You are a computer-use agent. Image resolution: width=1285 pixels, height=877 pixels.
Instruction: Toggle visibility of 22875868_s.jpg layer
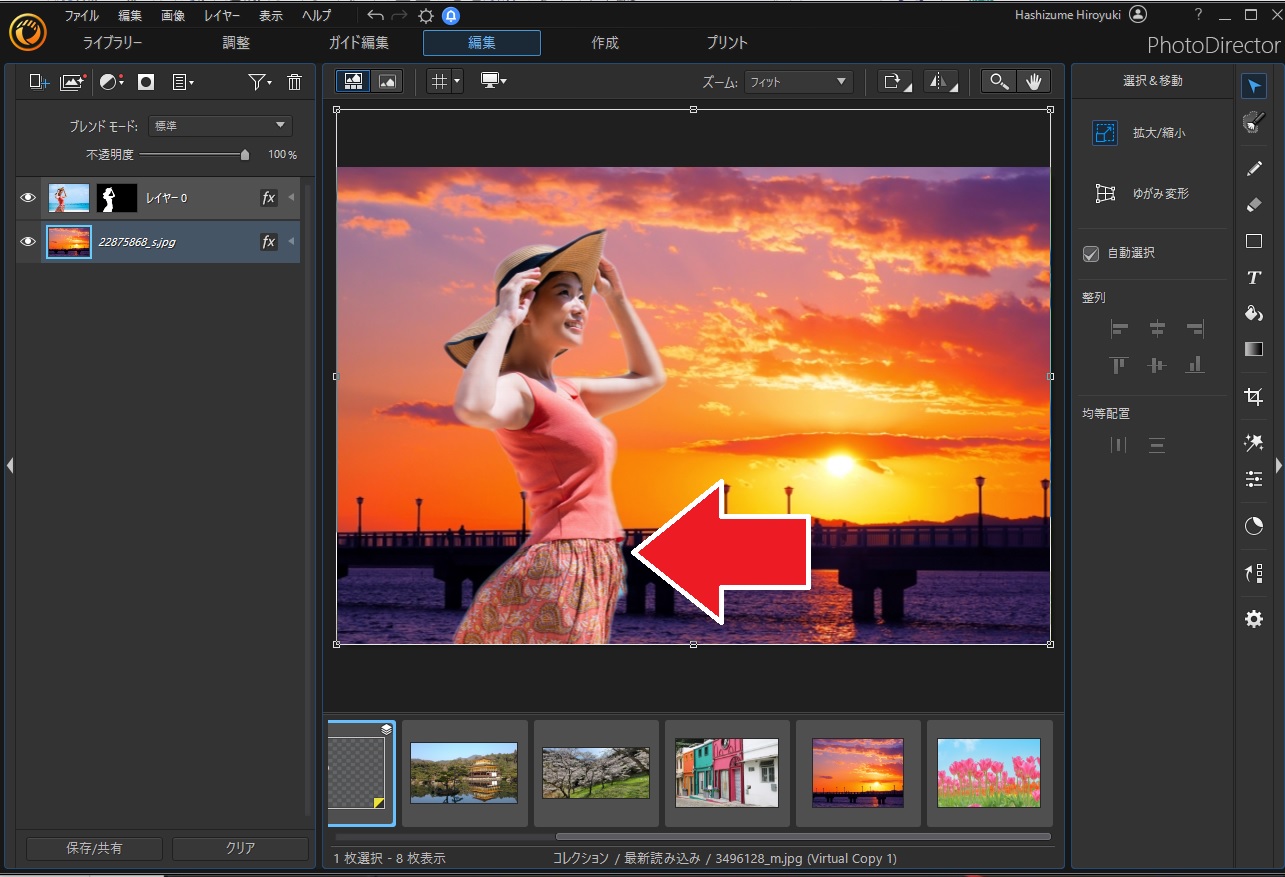click(27, 241)
